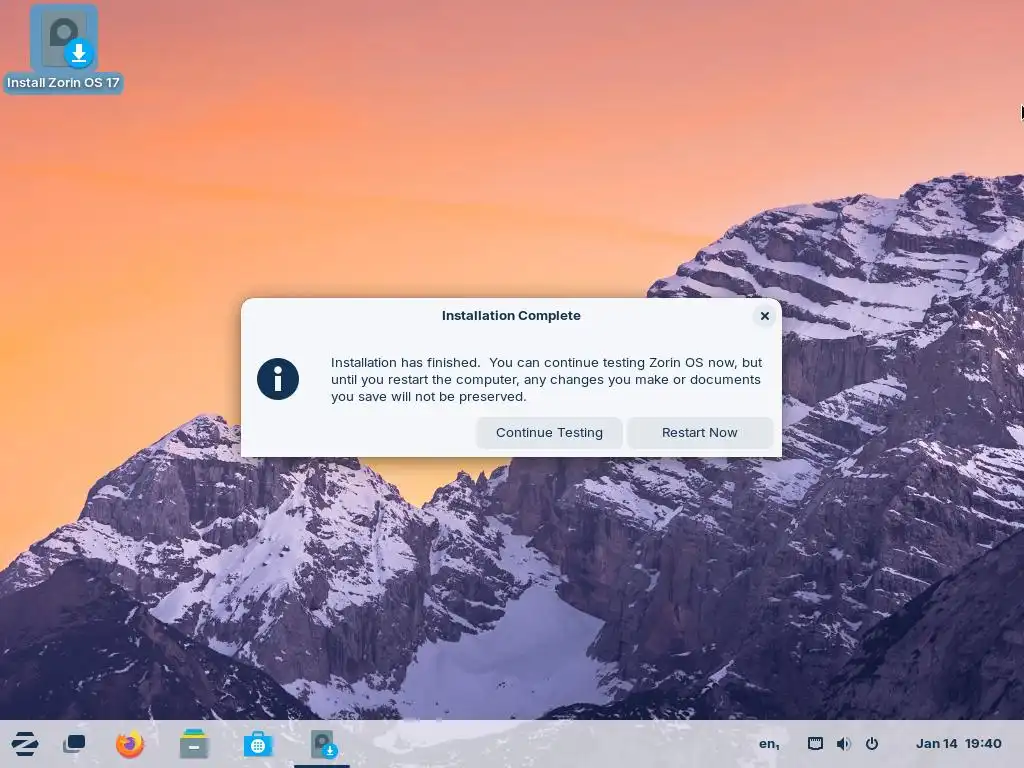Click the Continue Testing button

pos(549,432)
